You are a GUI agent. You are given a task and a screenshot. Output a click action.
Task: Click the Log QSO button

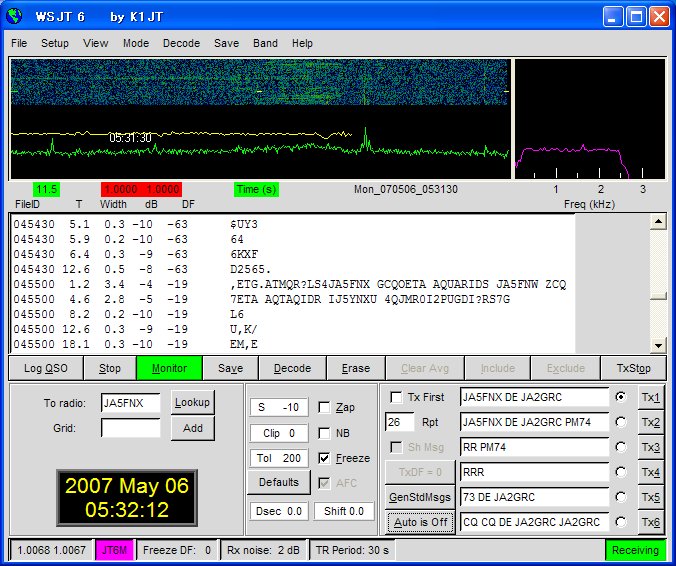(x=46, y=369)
